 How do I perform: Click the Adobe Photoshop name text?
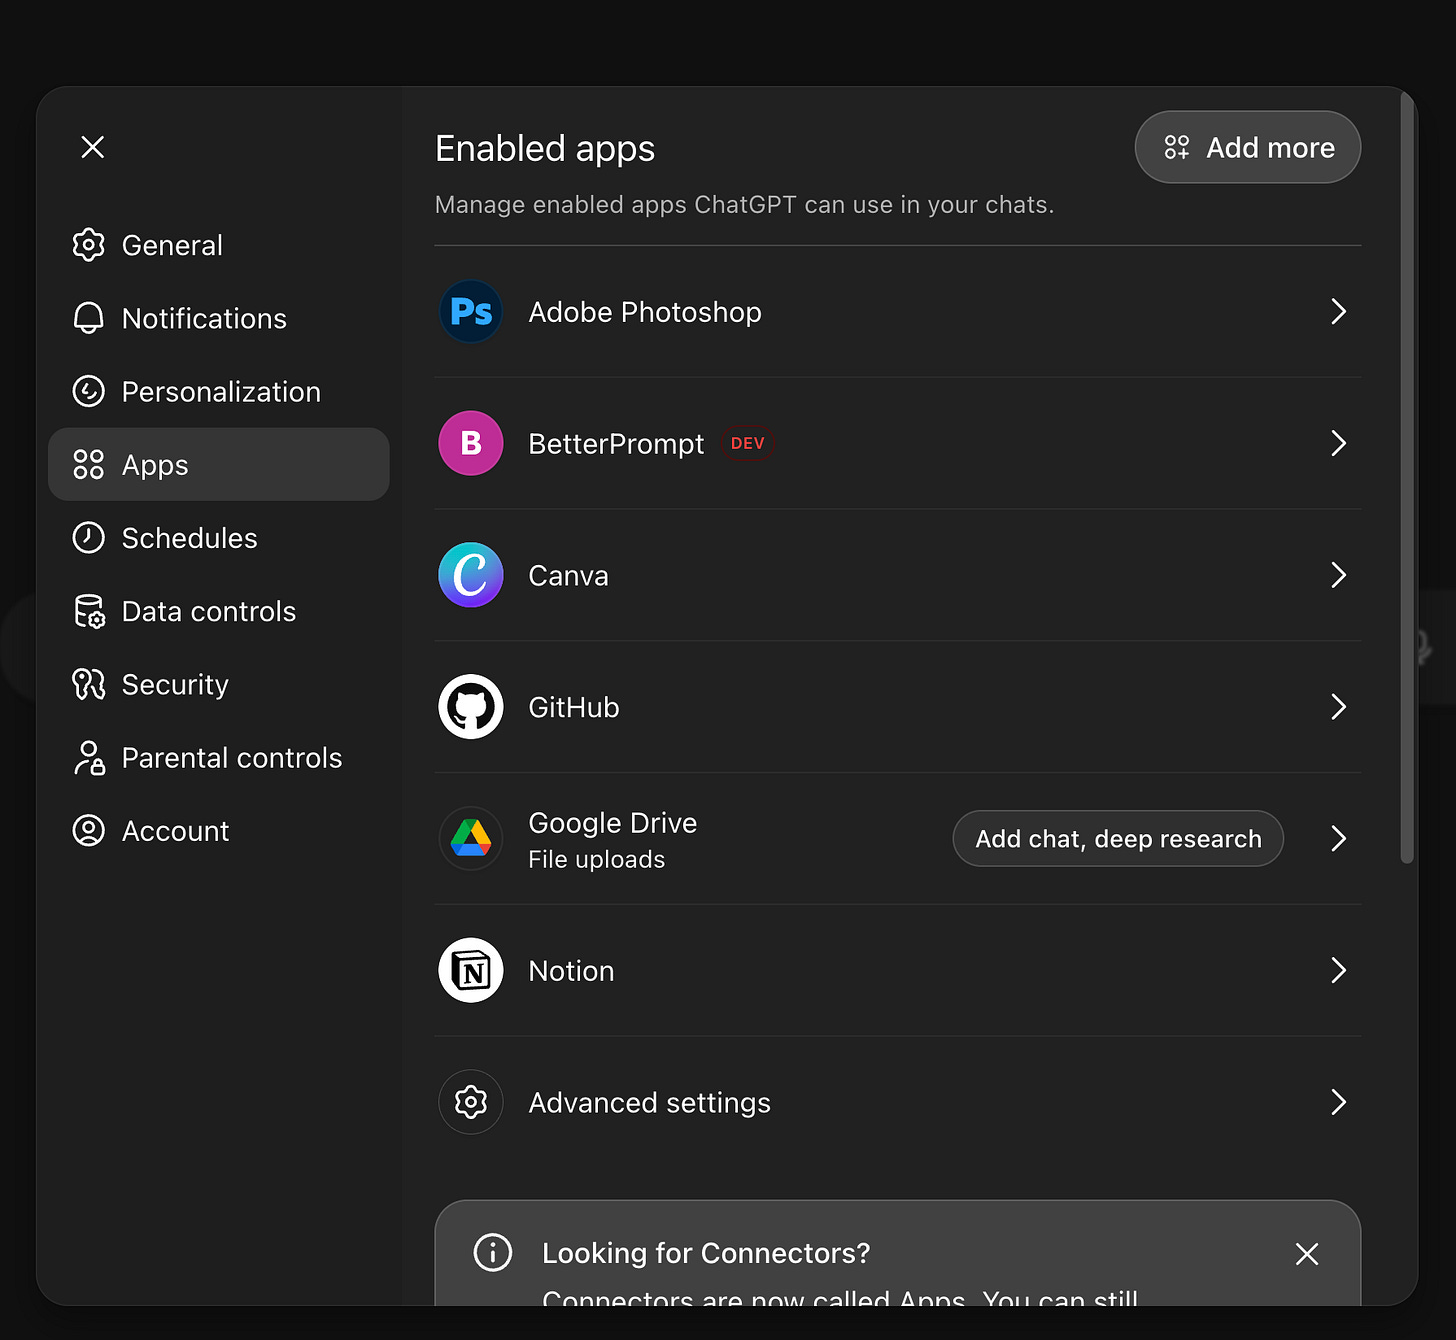[645, 312]
